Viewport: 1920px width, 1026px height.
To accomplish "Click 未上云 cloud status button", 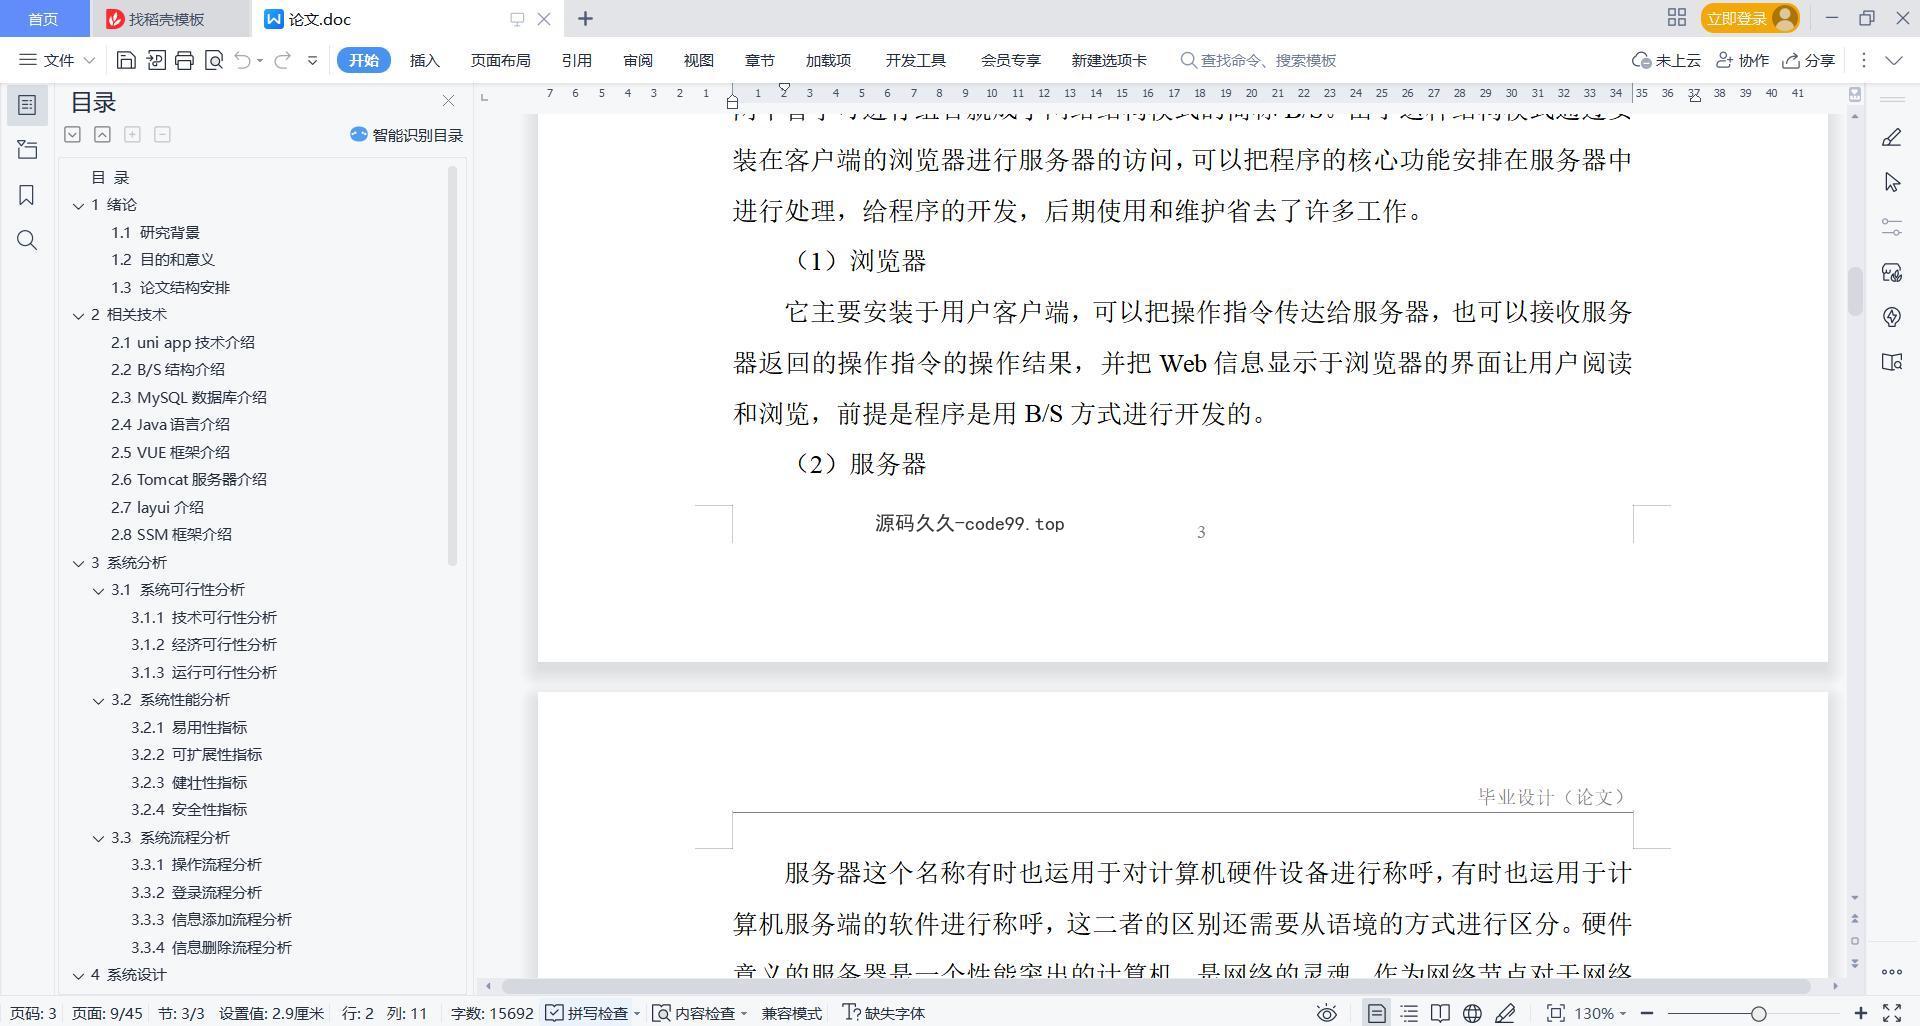I will coord(1666,60).
